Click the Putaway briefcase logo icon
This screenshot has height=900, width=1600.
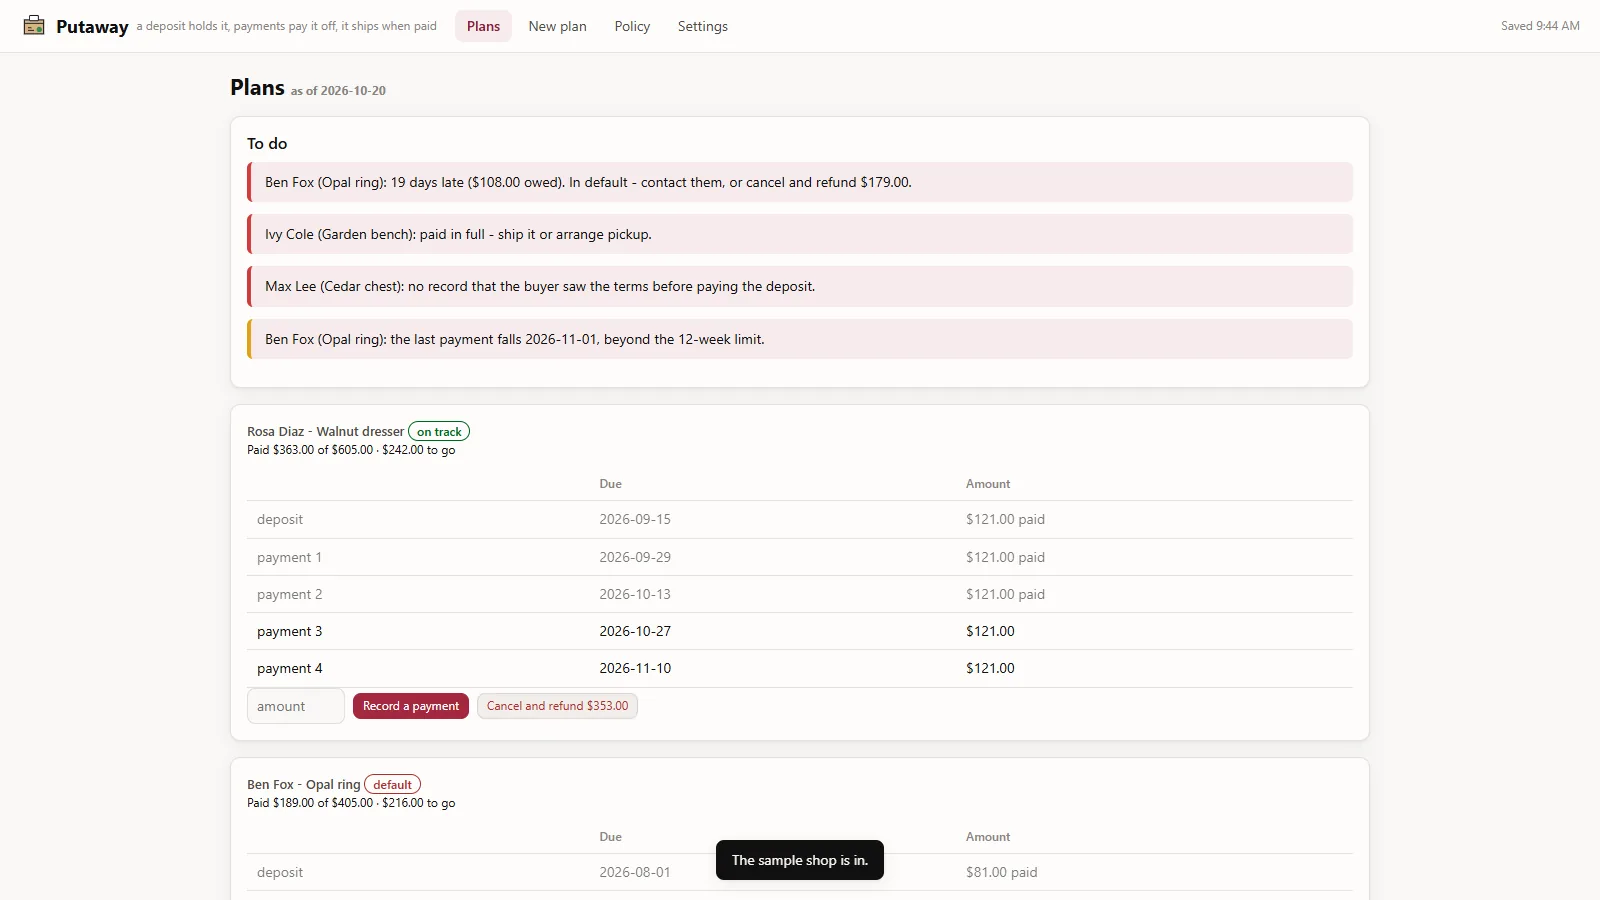pyautogui.click(x=34, y=26)
